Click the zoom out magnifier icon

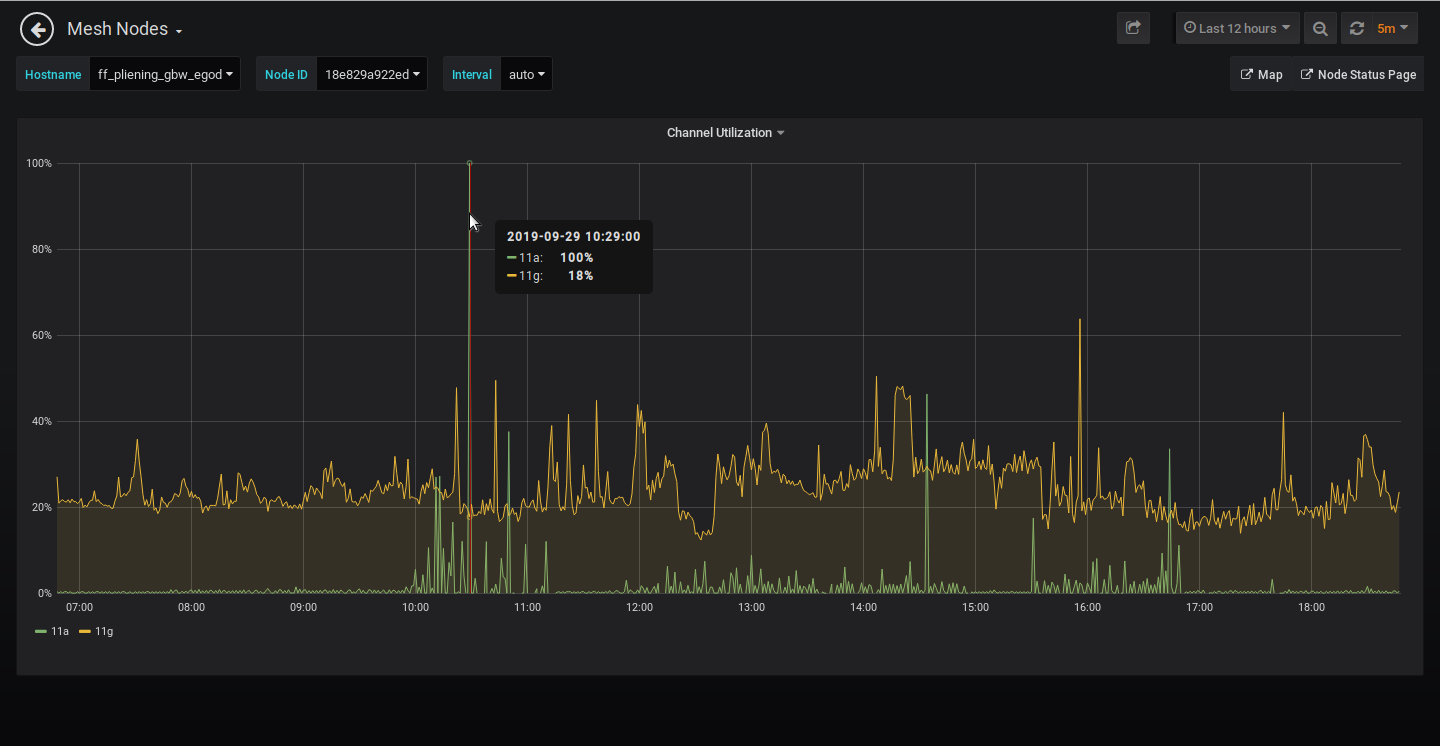point(1320,29)
